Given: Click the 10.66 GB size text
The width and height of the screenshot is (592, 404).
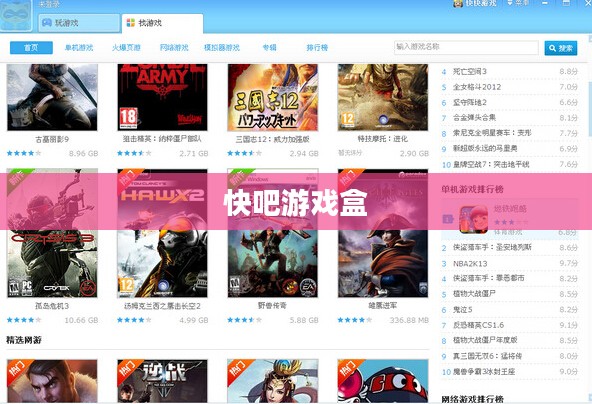Looking at the screenshot, I should tap(81, 320).
